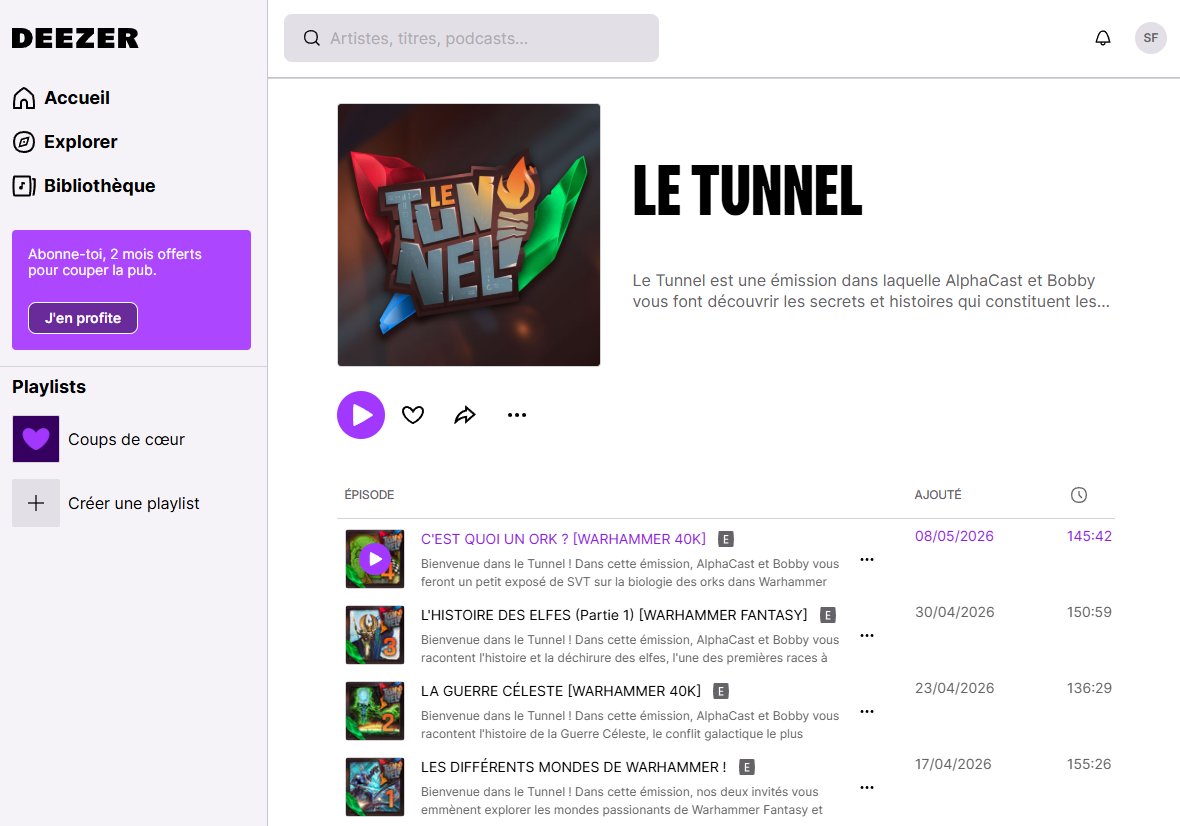The height and width of the screenshot is (826, 1180).
Task: Expand the truncated podcast description text
Action: 871,291
